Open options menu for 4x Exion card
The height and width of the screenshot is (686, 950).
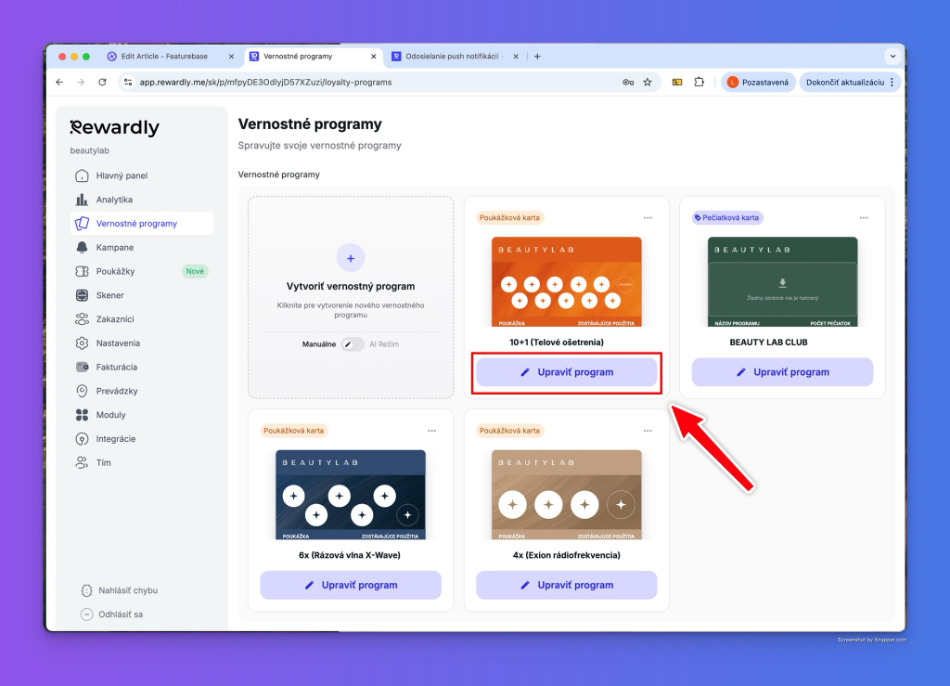648,431
